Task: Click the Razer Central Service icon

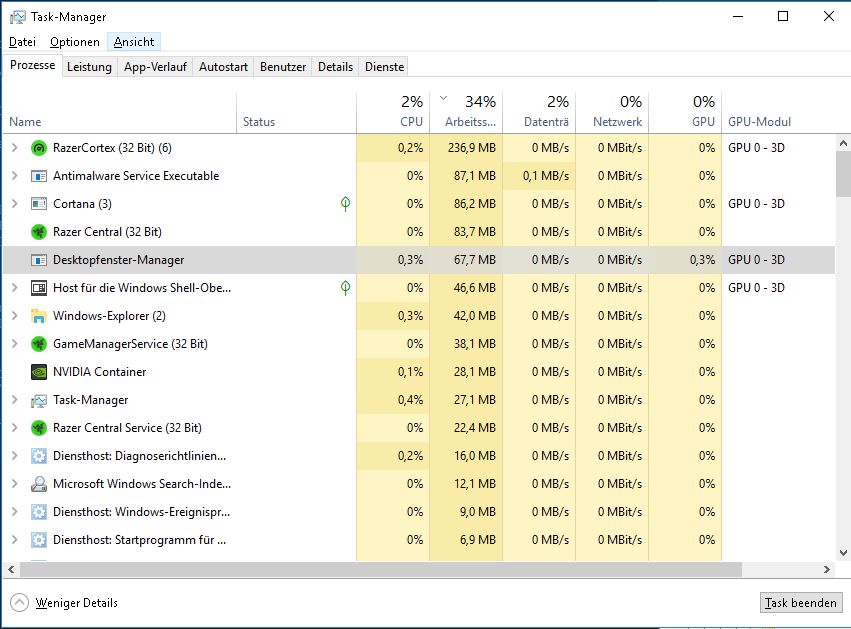Action: pyautogui.click(x=39, y=428)
